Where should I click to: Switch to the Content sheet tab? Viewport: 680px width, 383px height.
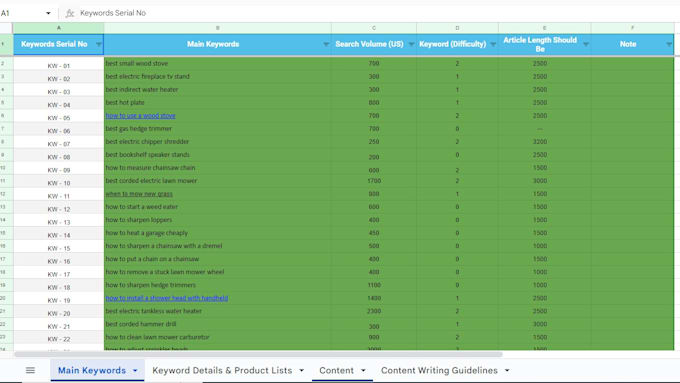point(337,370)
